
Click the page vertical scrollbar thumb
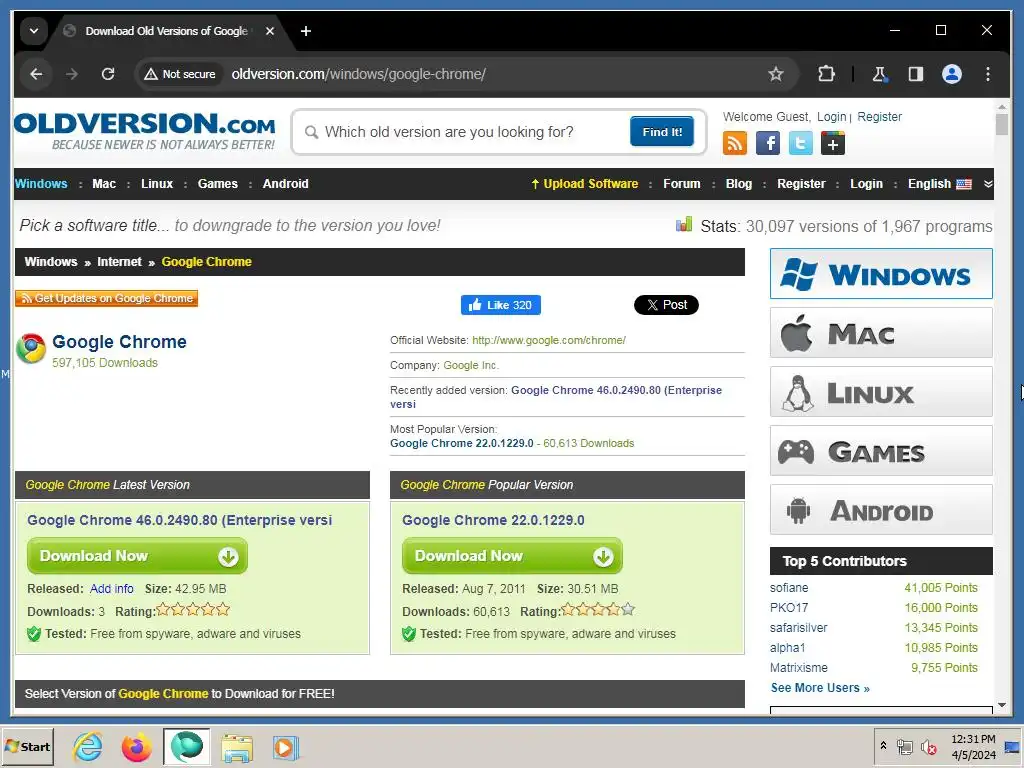1002,124
